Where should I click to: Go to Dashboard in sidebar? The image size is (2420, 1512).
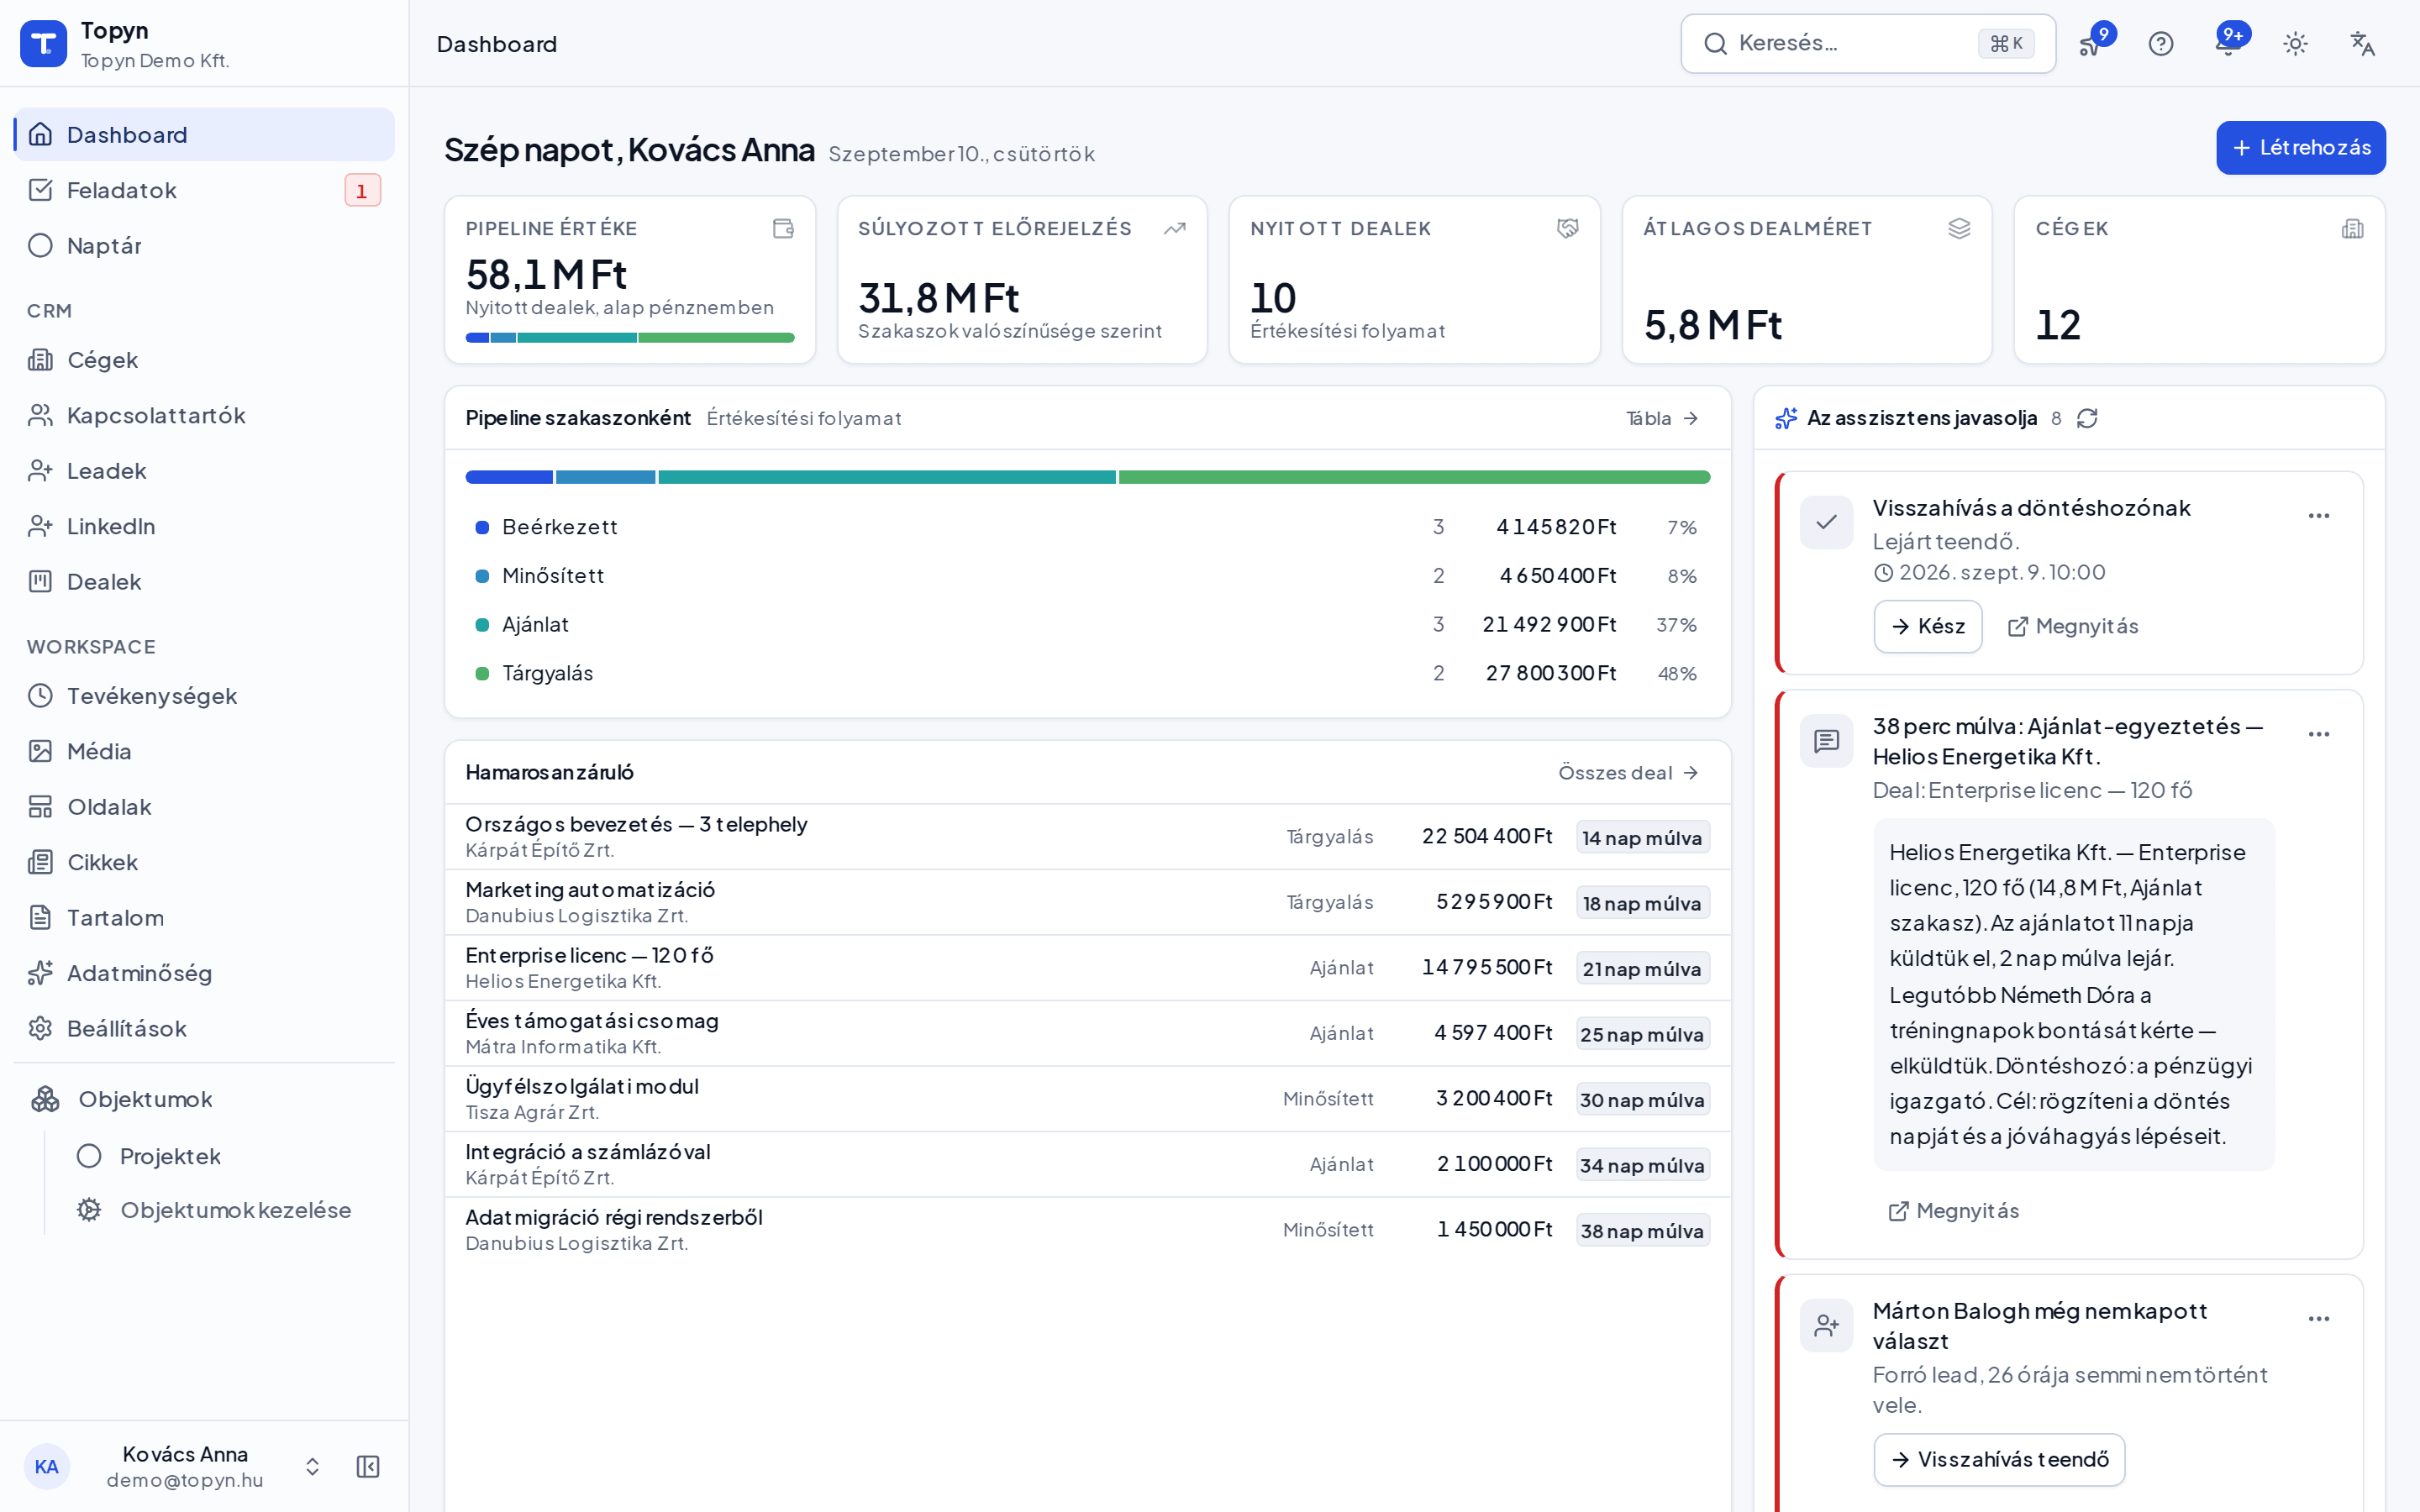(205, 135)
